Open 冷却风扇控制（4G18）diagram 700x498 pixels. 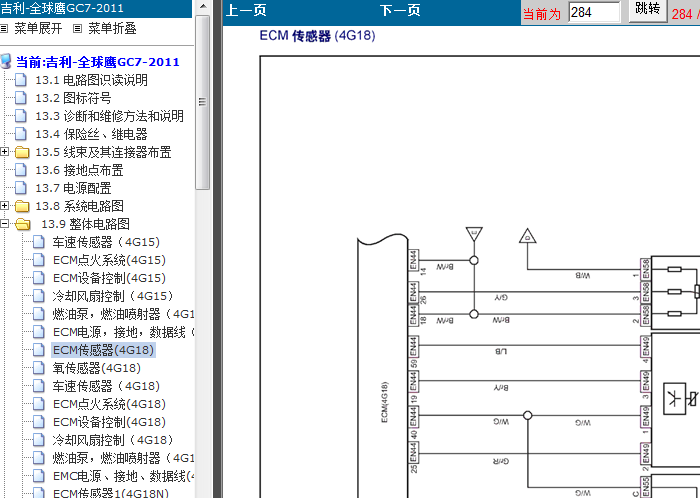112,440
